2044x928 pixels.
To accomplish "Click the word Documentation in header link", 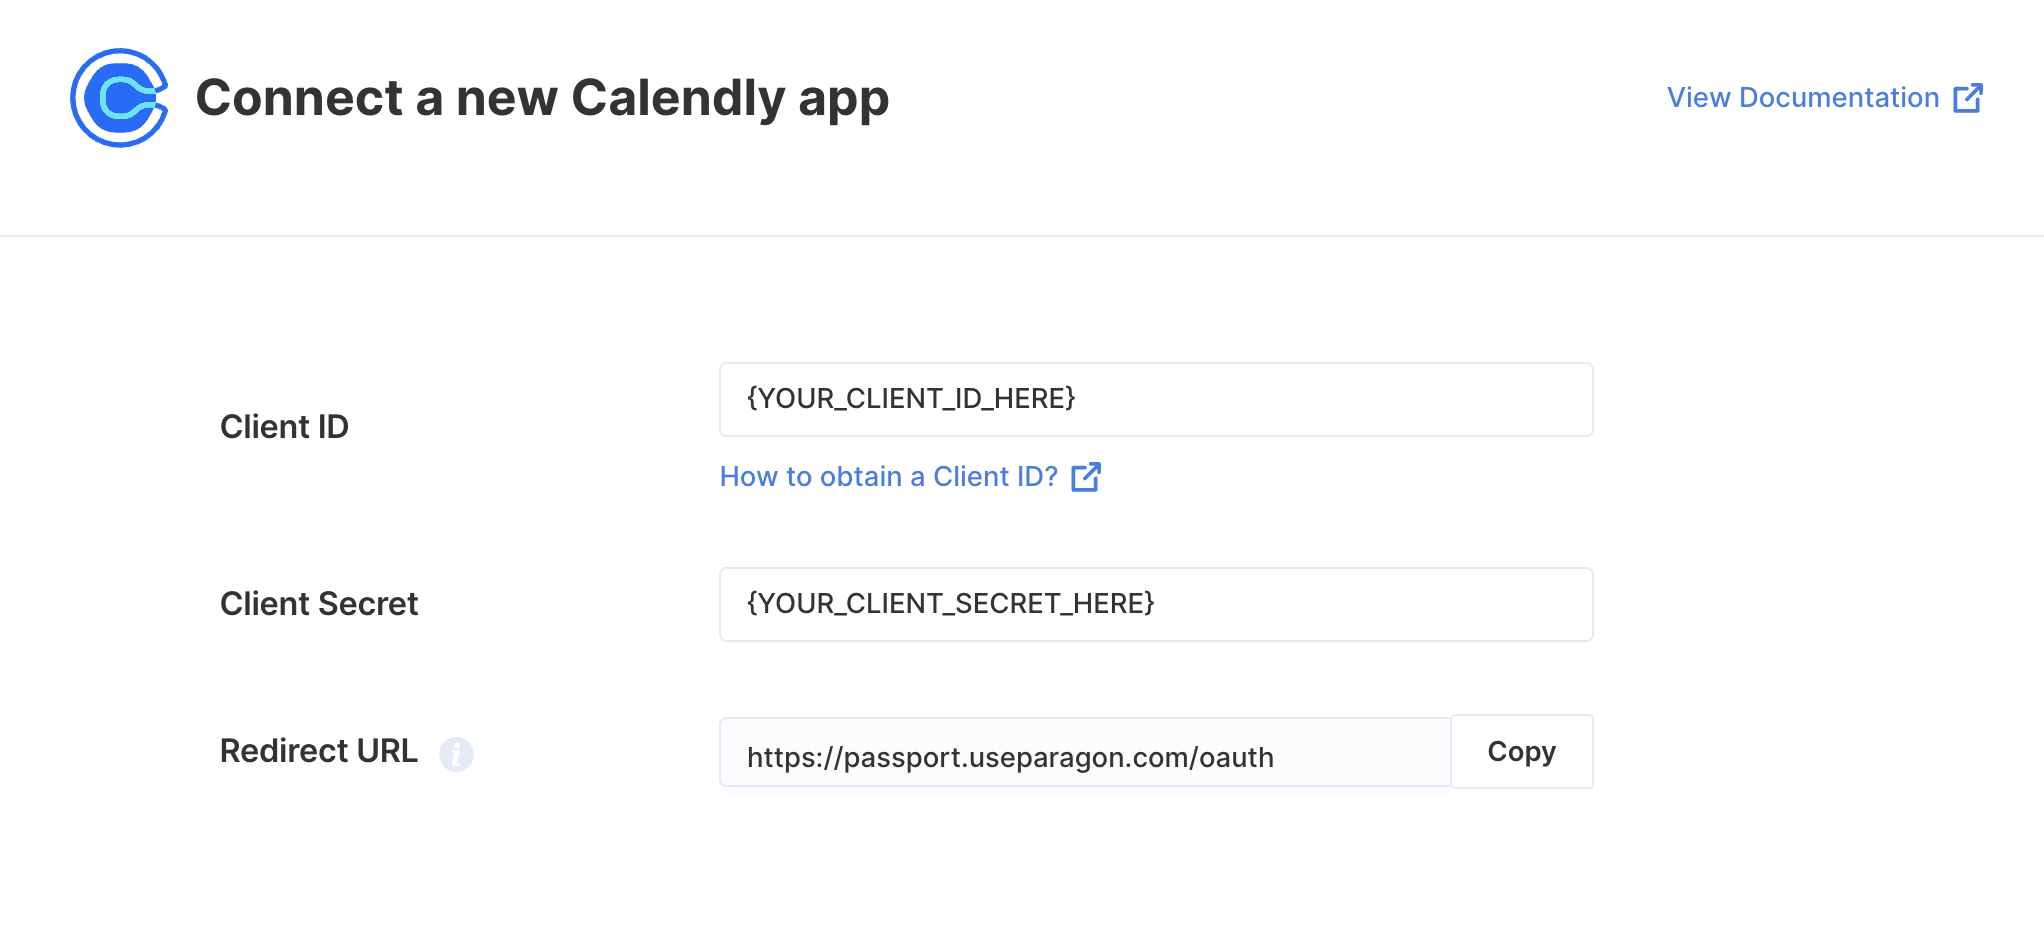I will point(1839,98).
